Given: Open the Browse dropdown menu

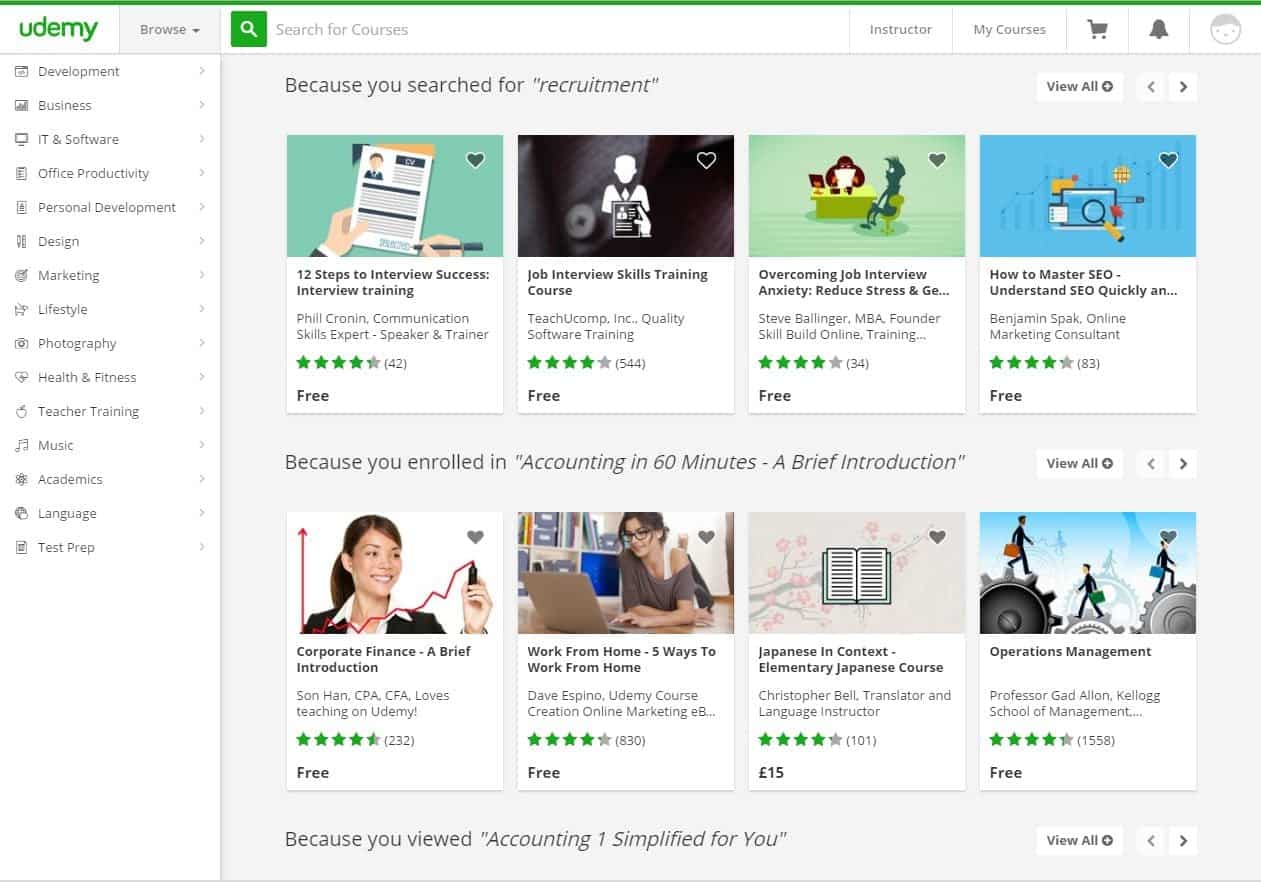Looking at the screenshot, I should [x=170, y=29].
